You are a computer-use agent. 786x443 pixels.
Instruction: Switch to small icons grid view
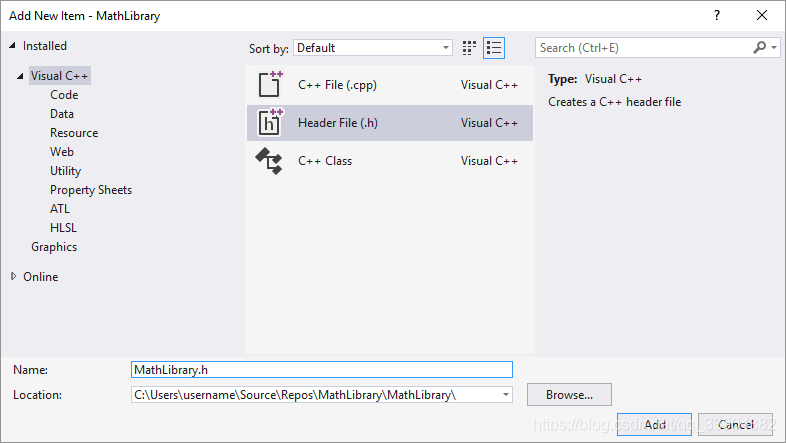tap(470, 48)
